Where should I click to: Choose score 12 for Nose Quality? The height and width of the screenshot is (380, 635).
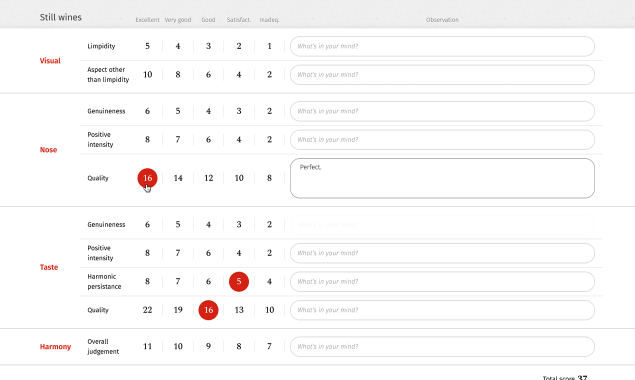pyautogui.click(x=209, y=178)
